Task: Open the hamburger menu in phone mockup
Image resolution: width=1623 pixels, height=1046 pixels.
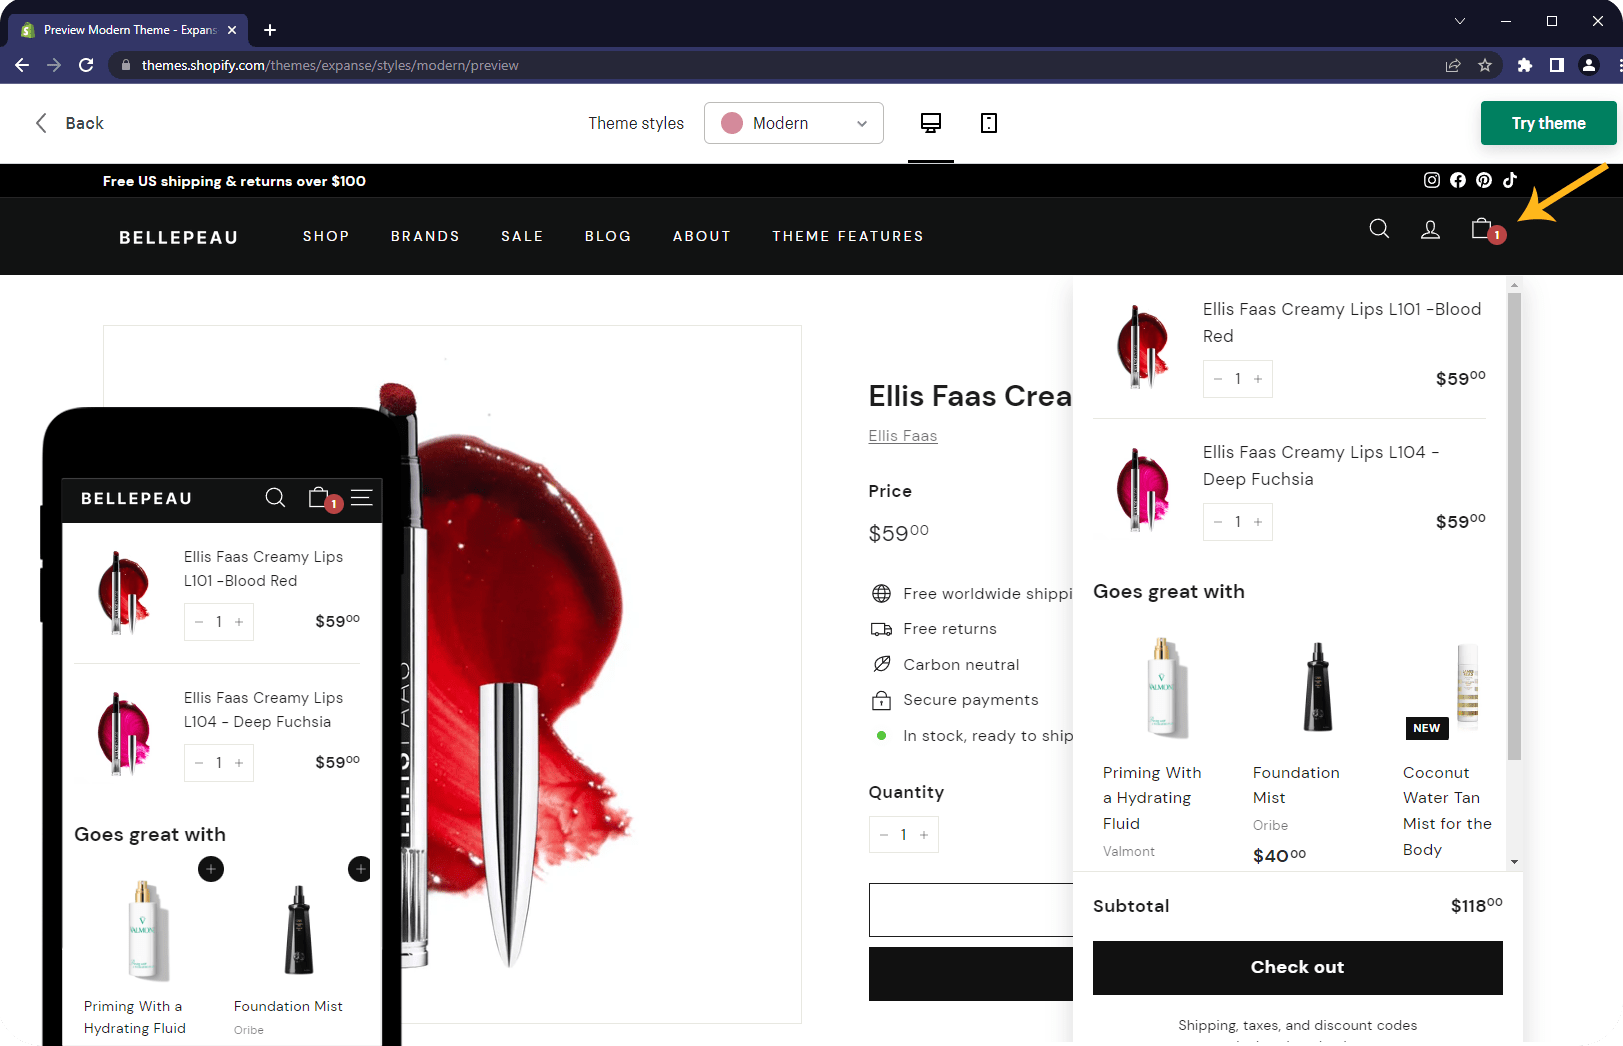Action: [x=362, y=497]
